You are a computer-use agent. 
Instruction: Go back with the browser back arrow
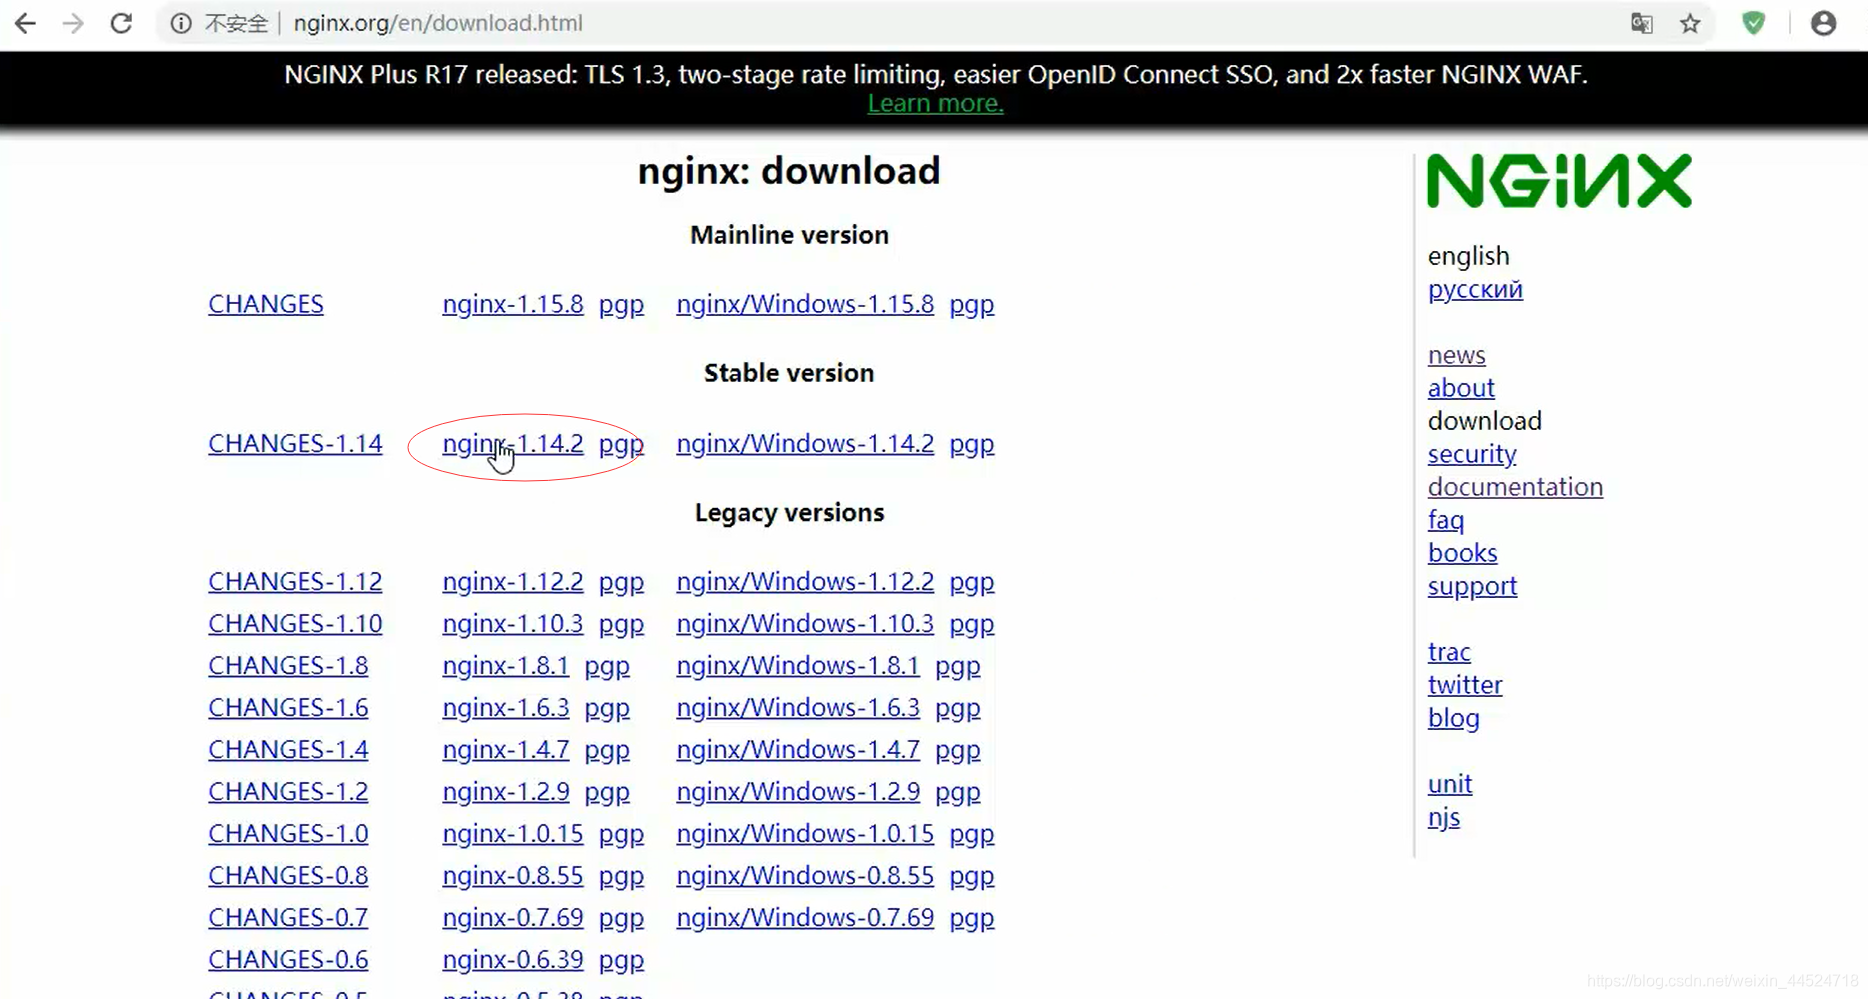[x=26, y=23]
